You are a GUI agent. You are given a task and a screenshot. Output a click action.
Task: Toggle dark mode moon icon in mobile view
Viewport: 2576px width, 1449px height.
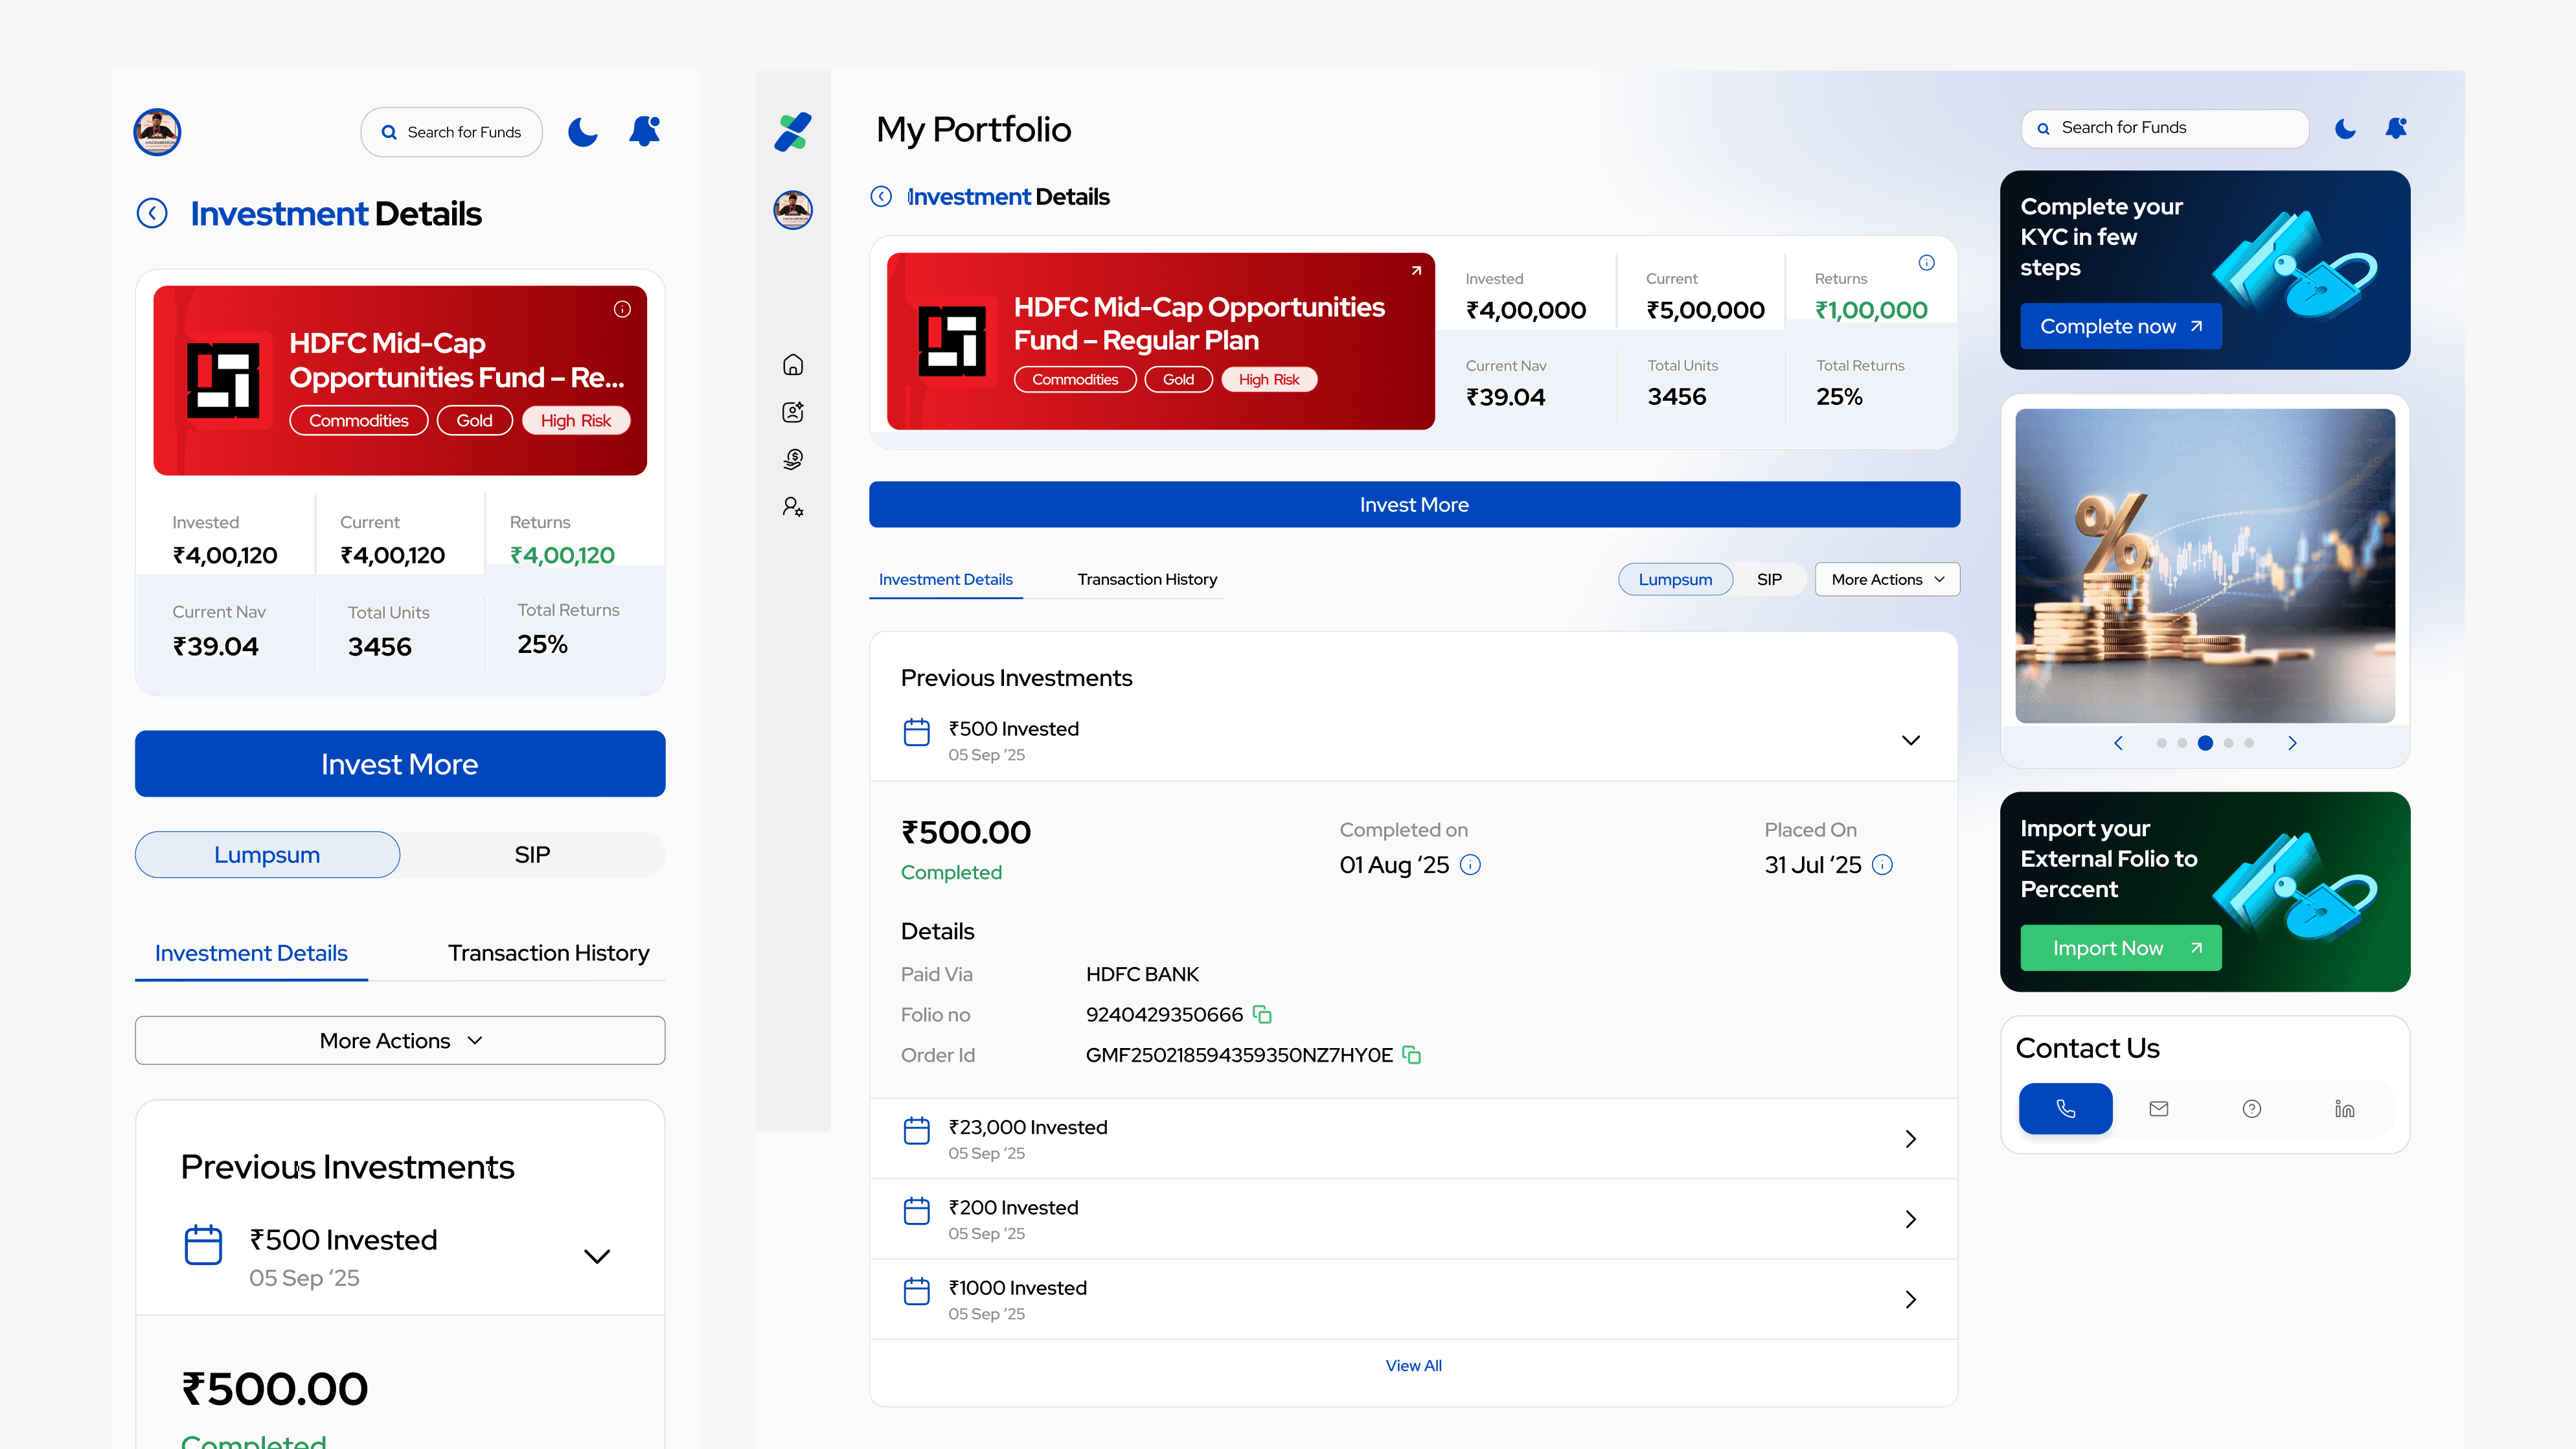pos(583,132)
